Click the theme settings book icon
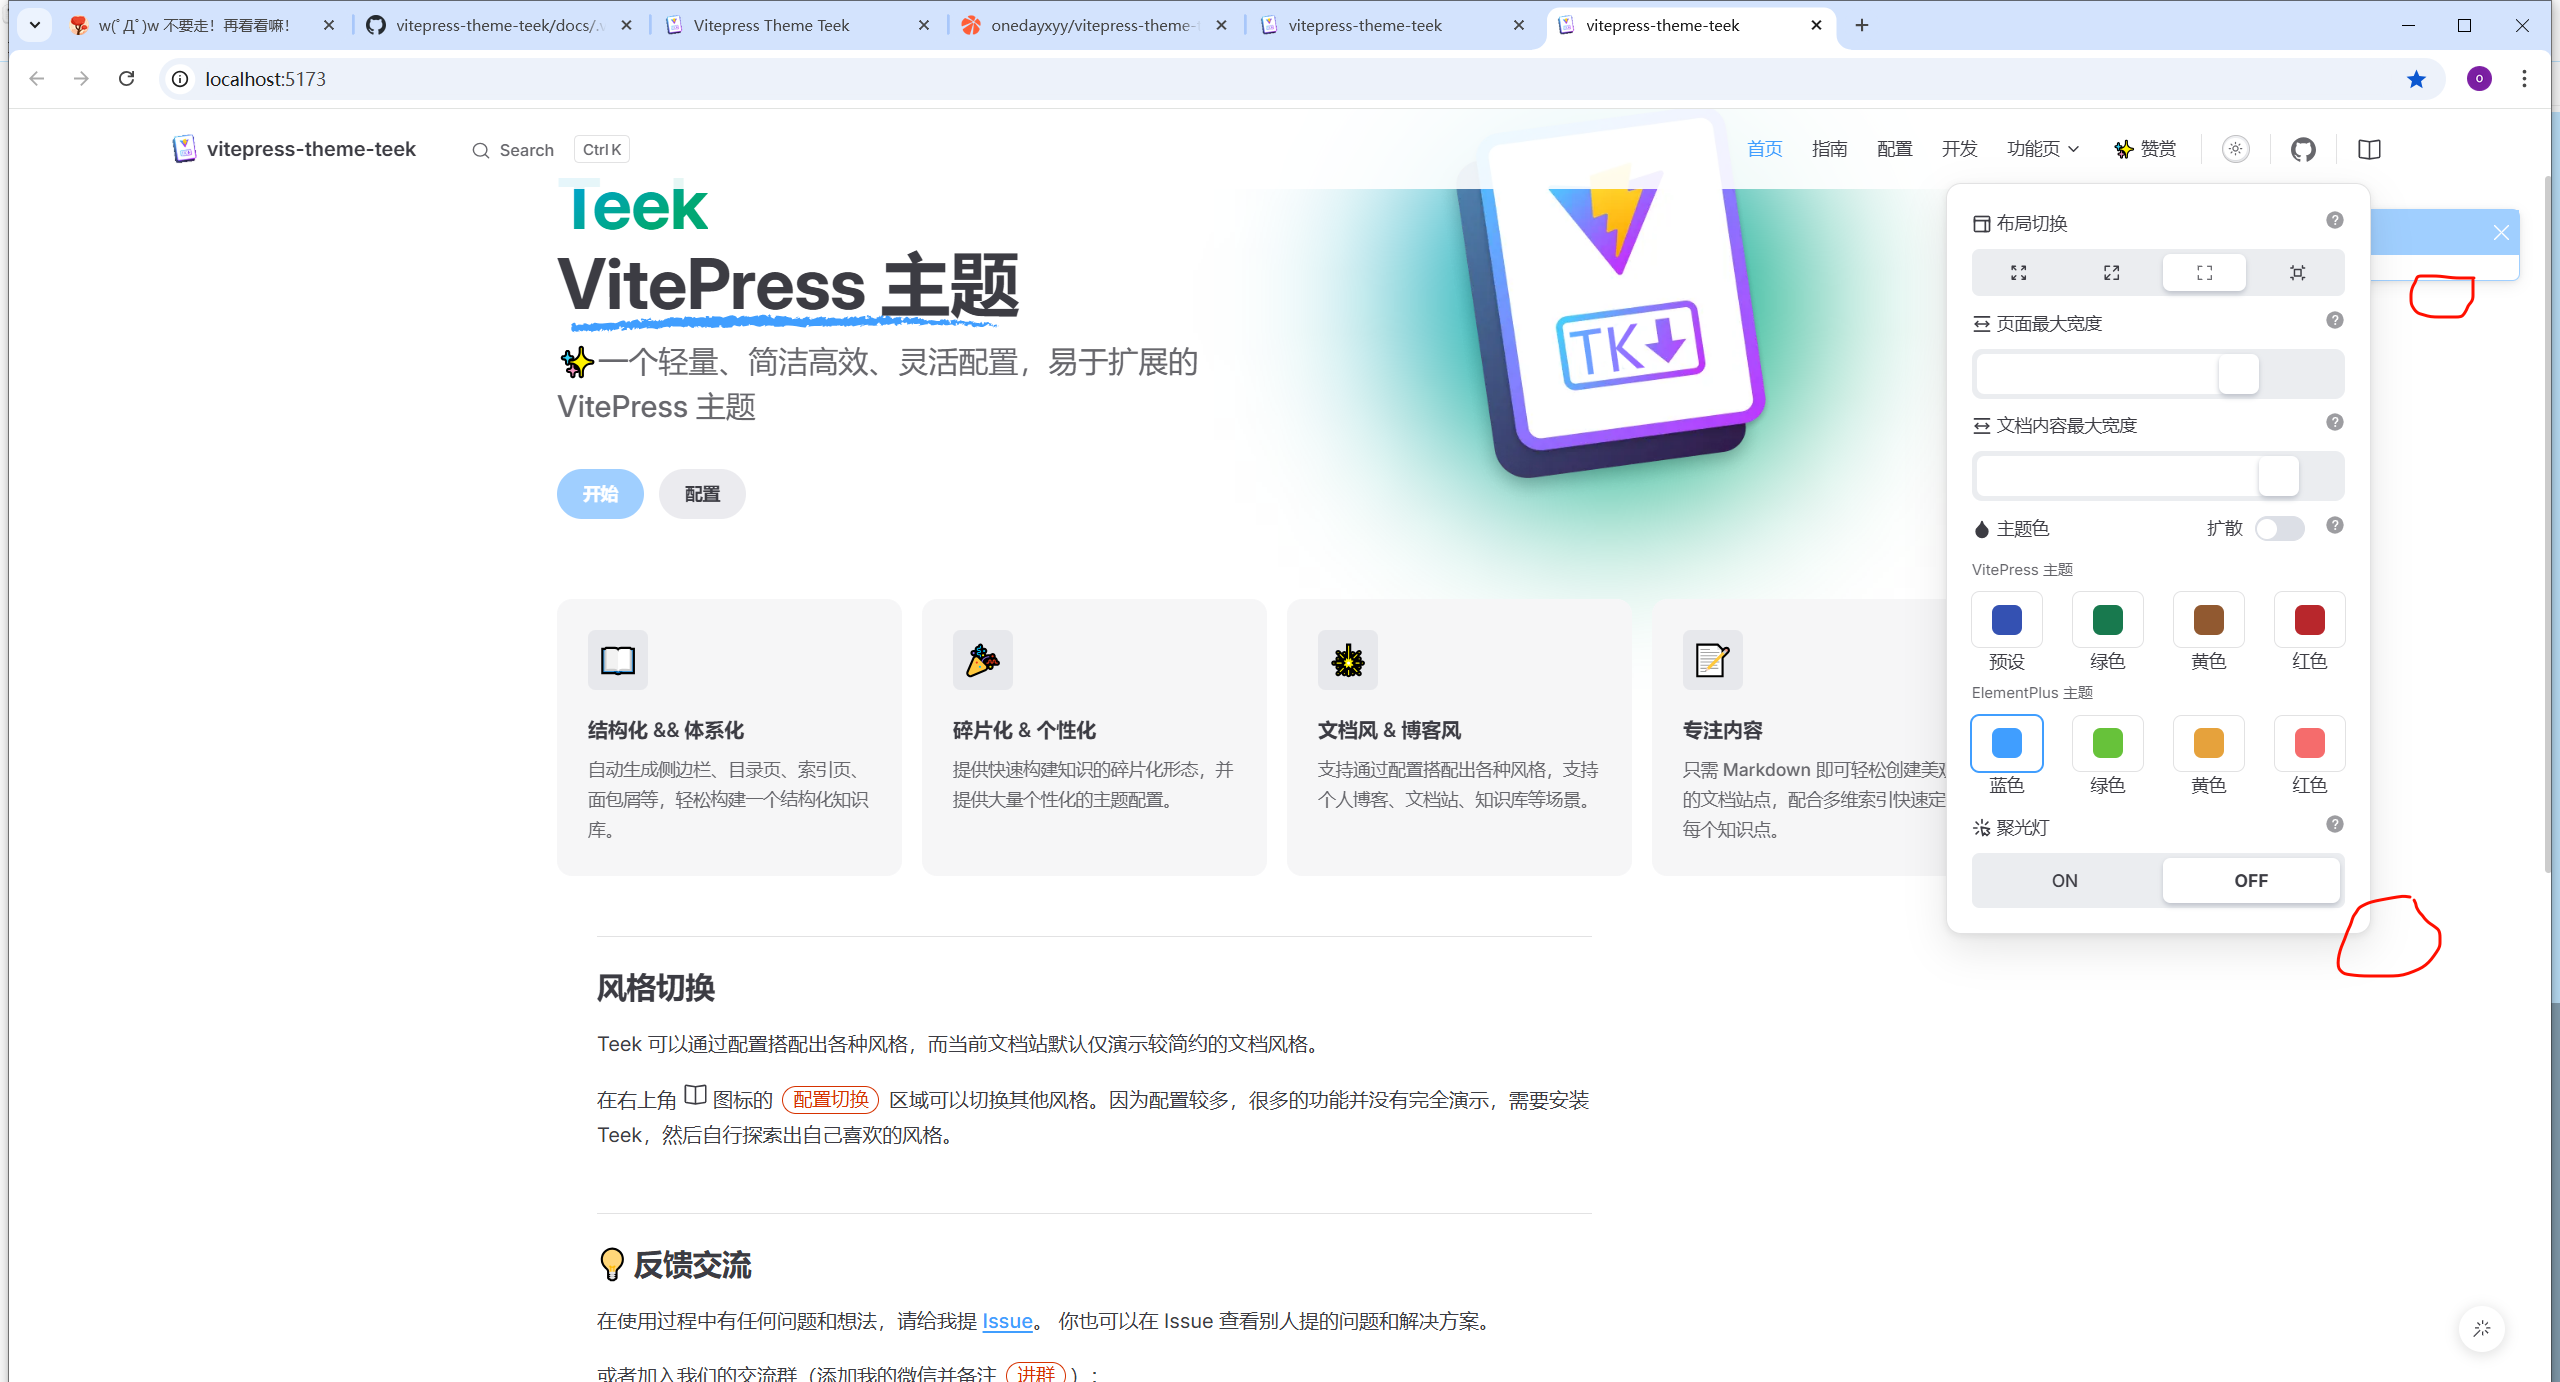2560x1382 pixels. click(2369, 150)
